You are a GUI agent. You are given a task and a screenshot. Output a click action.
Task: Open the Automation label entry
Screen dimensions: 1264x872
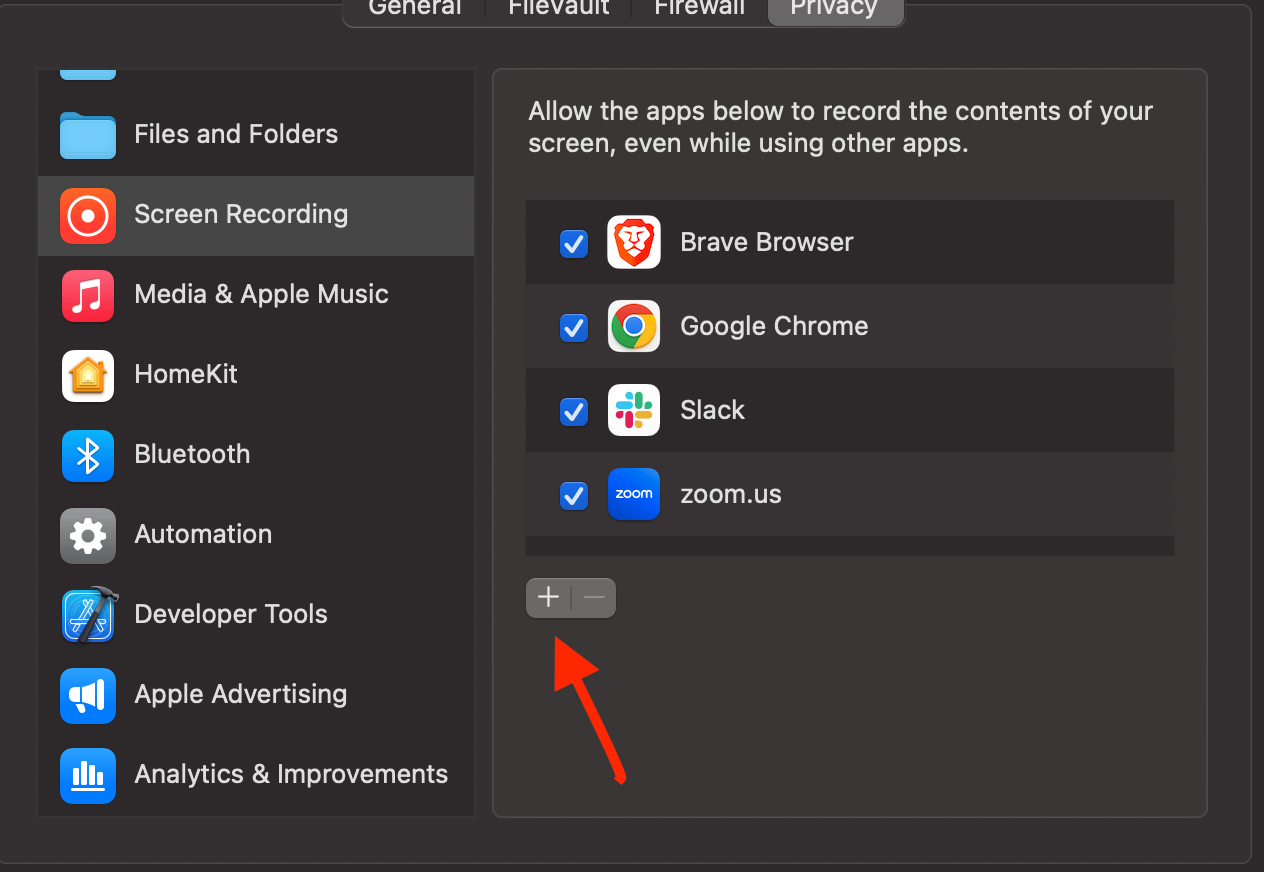click(203, 534)
